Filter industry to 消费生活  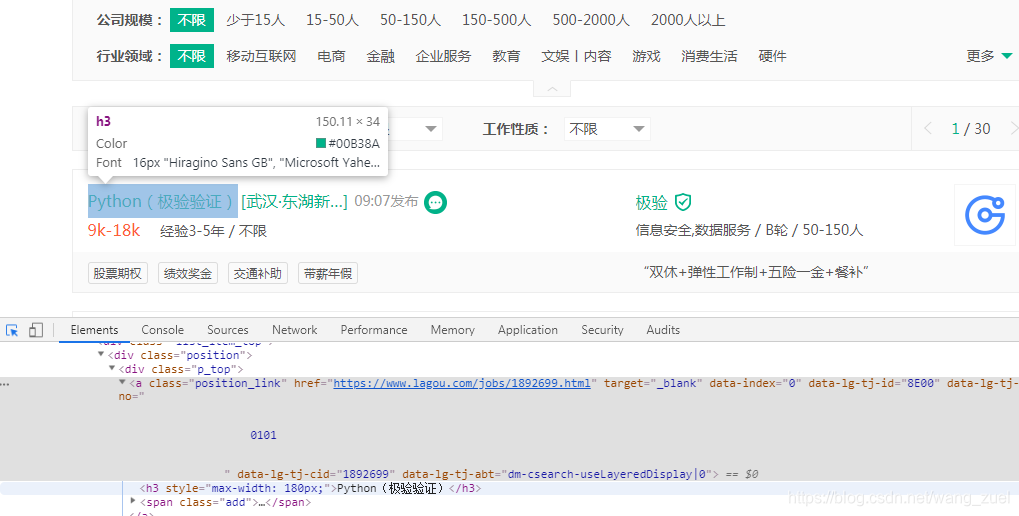[x=709, y=56]
